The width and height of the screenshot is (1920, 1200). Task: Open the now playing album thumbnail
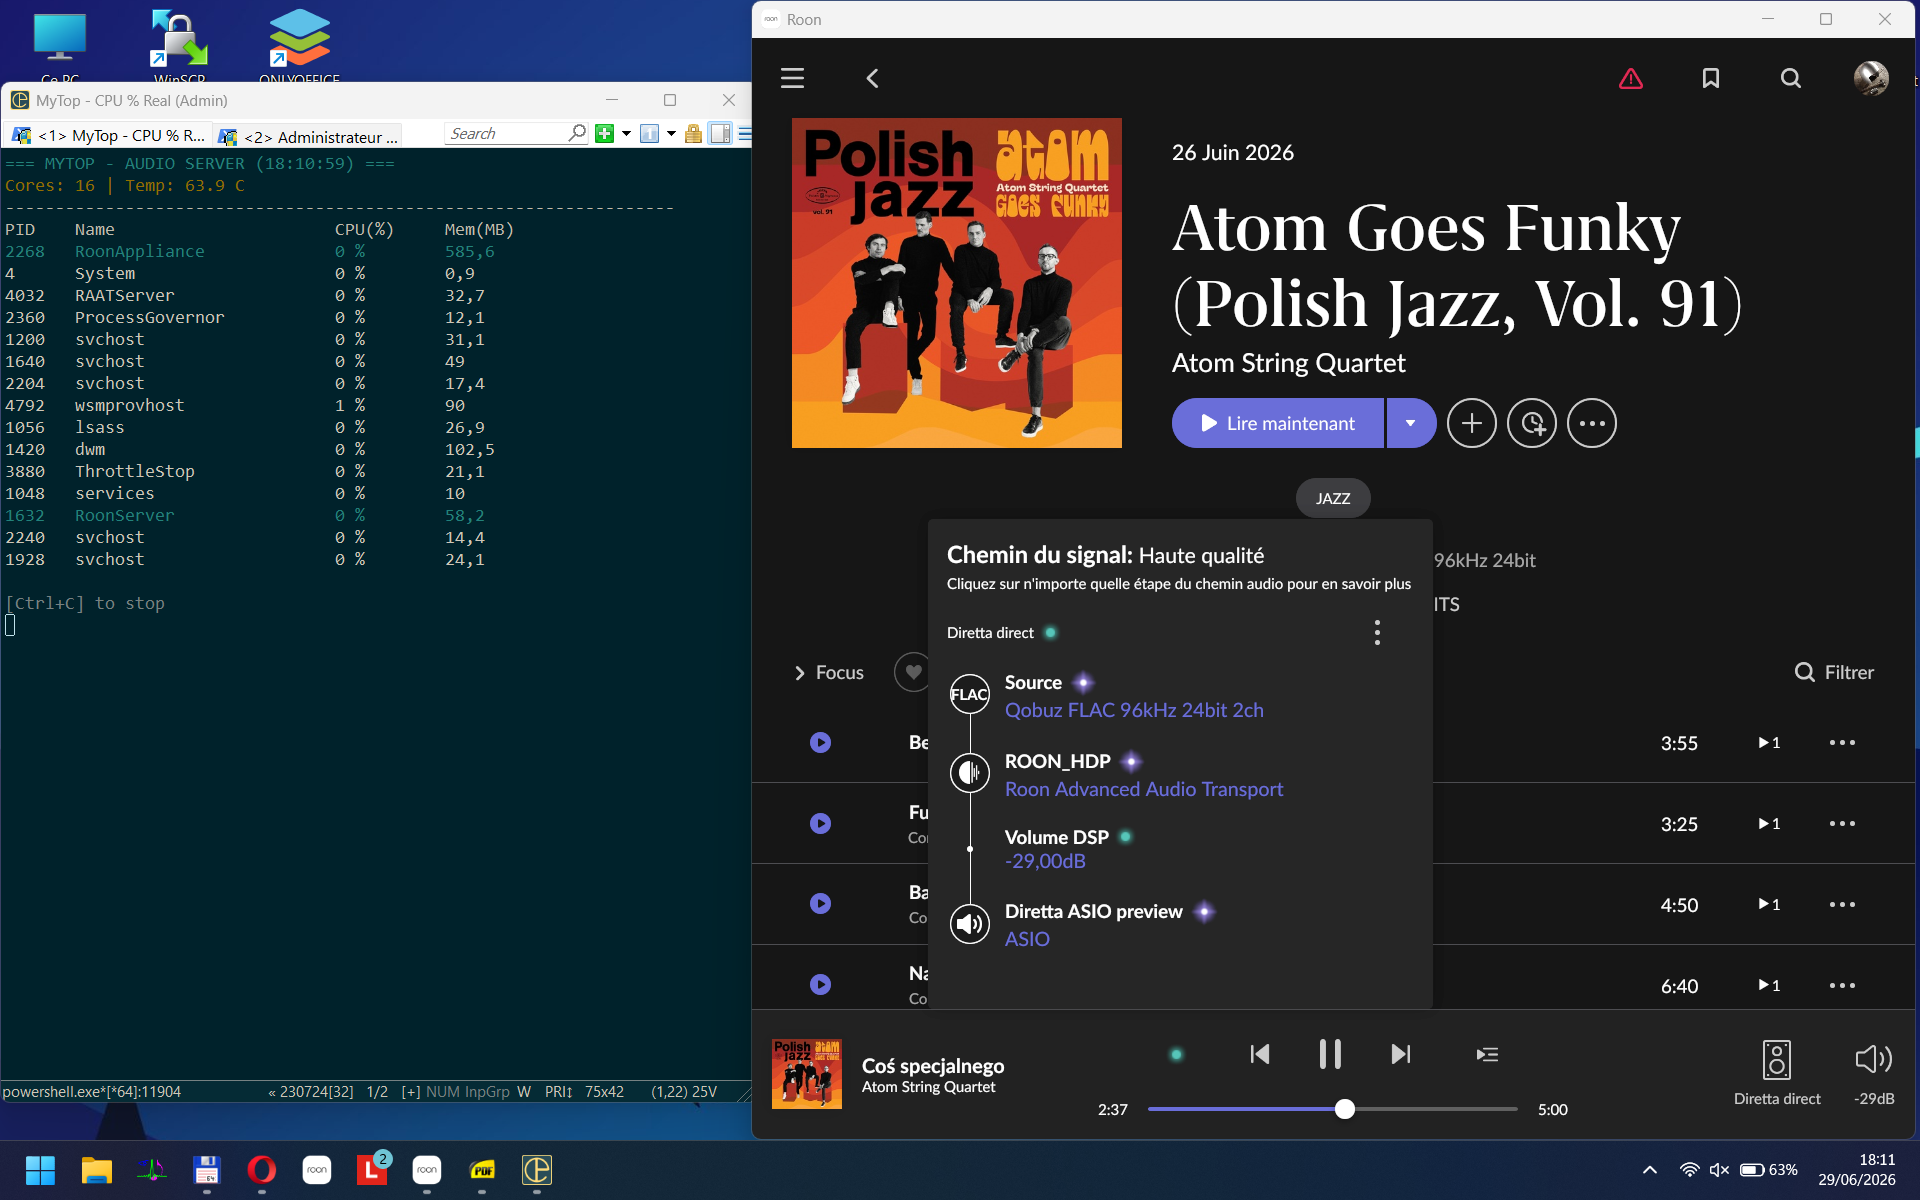(x=806, y=1073)
